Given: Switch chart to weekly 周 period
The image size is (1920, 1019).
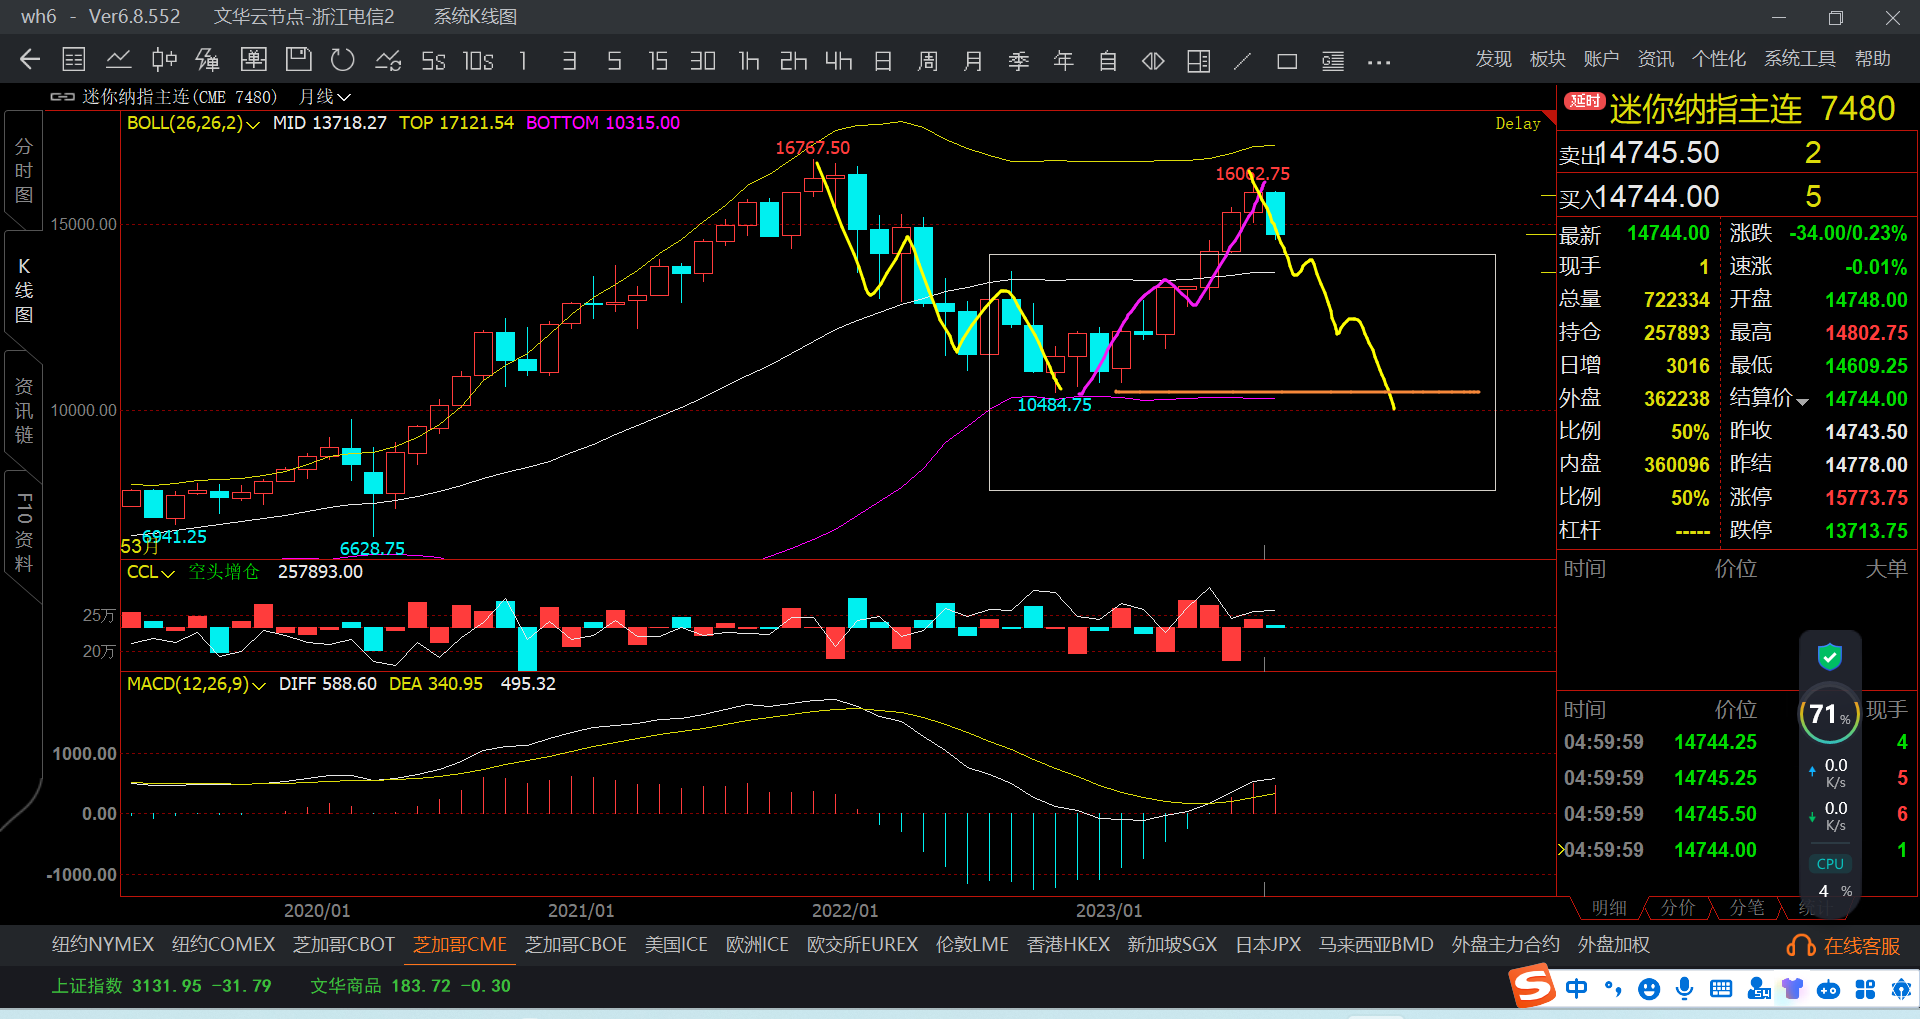Looking at the screenshot, I should click(x=928, y=61).
